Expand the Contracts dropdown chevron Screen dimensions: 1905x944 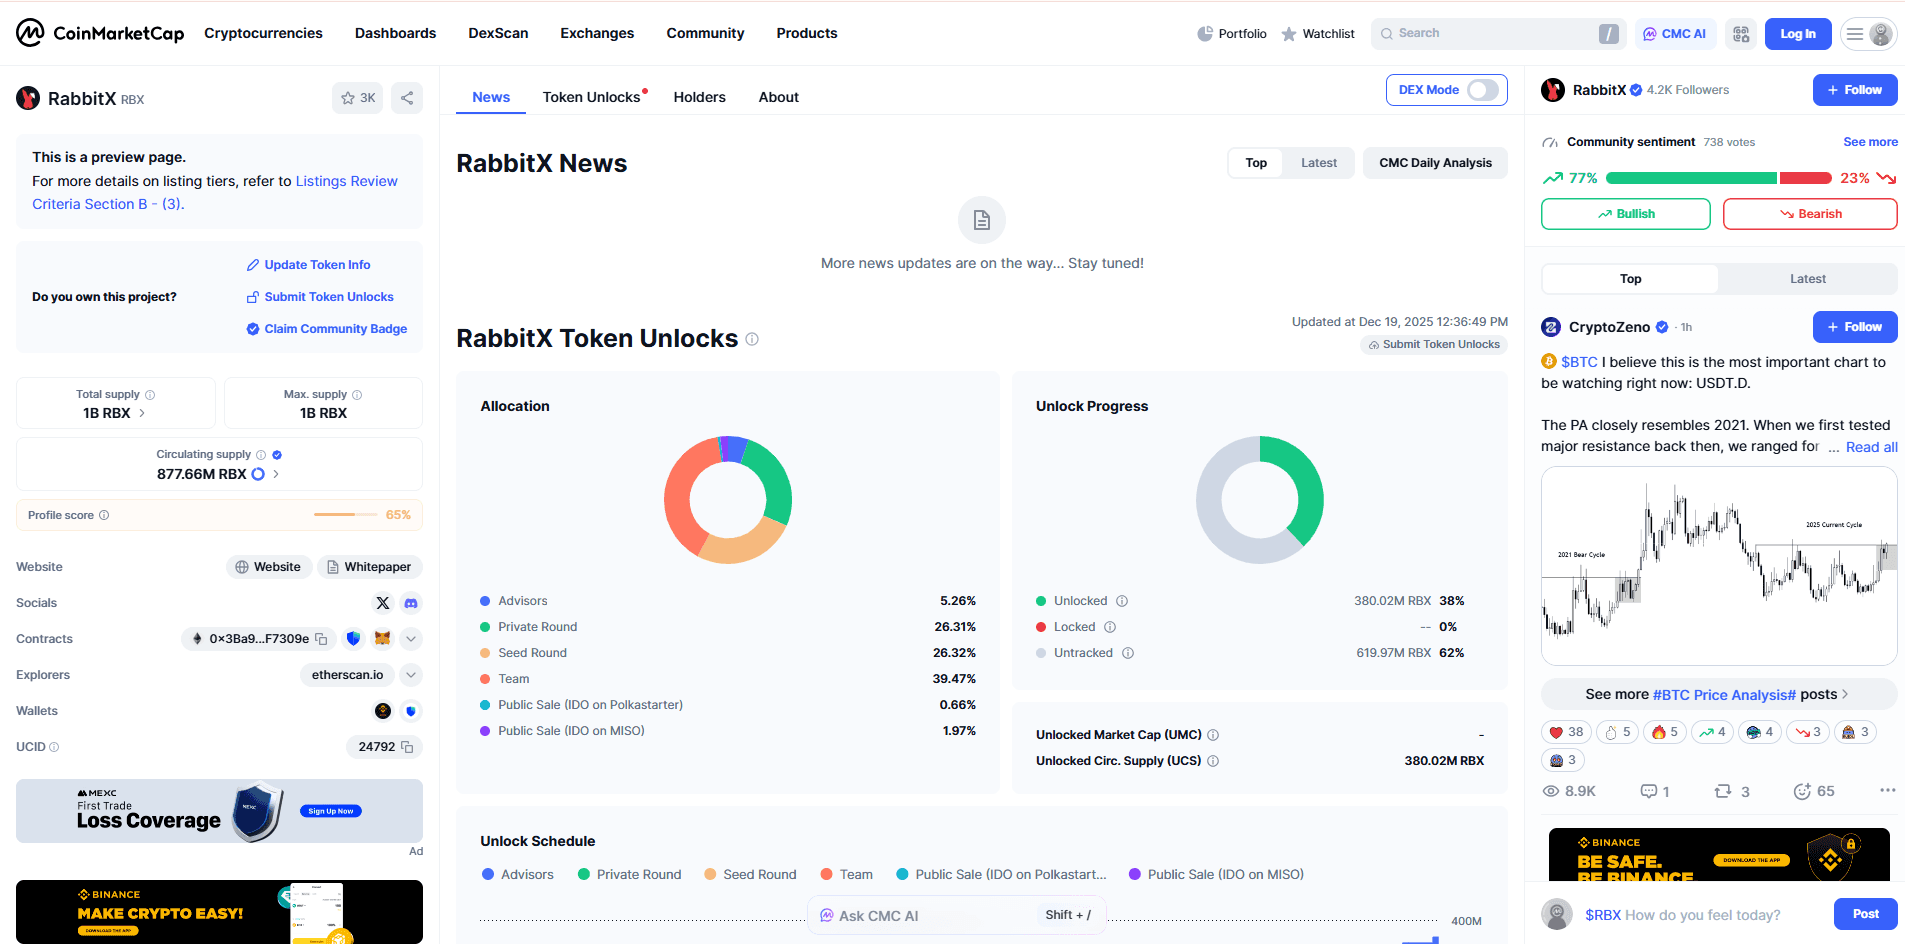point(411,639)
